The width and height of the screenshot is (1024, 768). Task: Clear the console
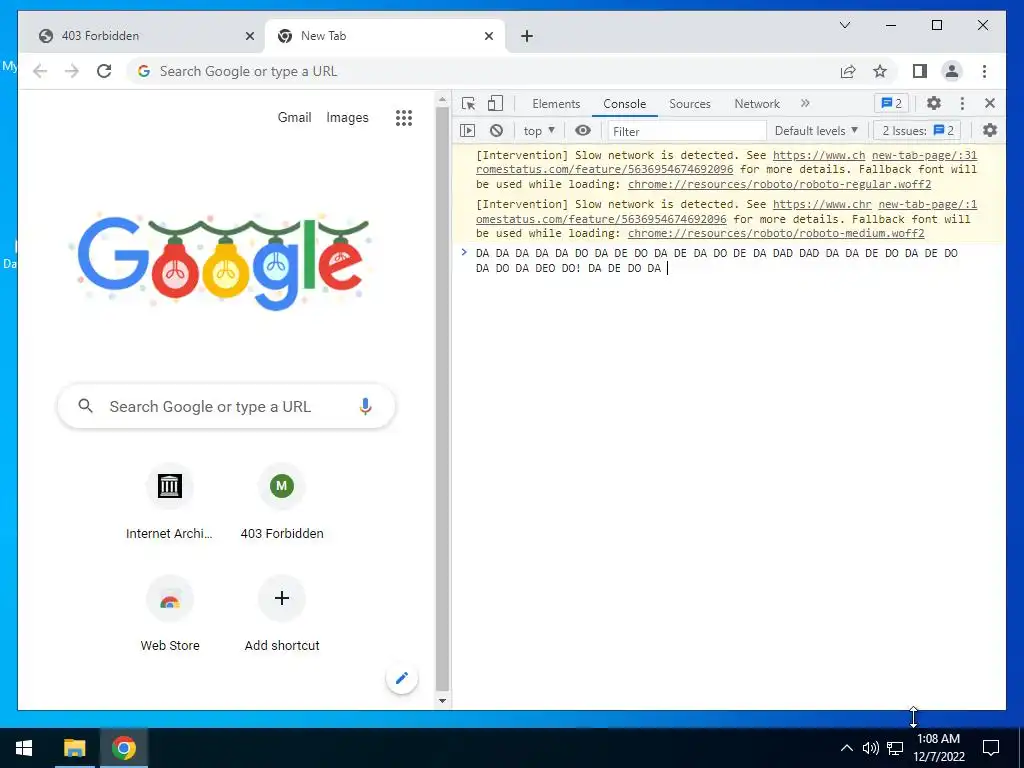pos(496,131)
